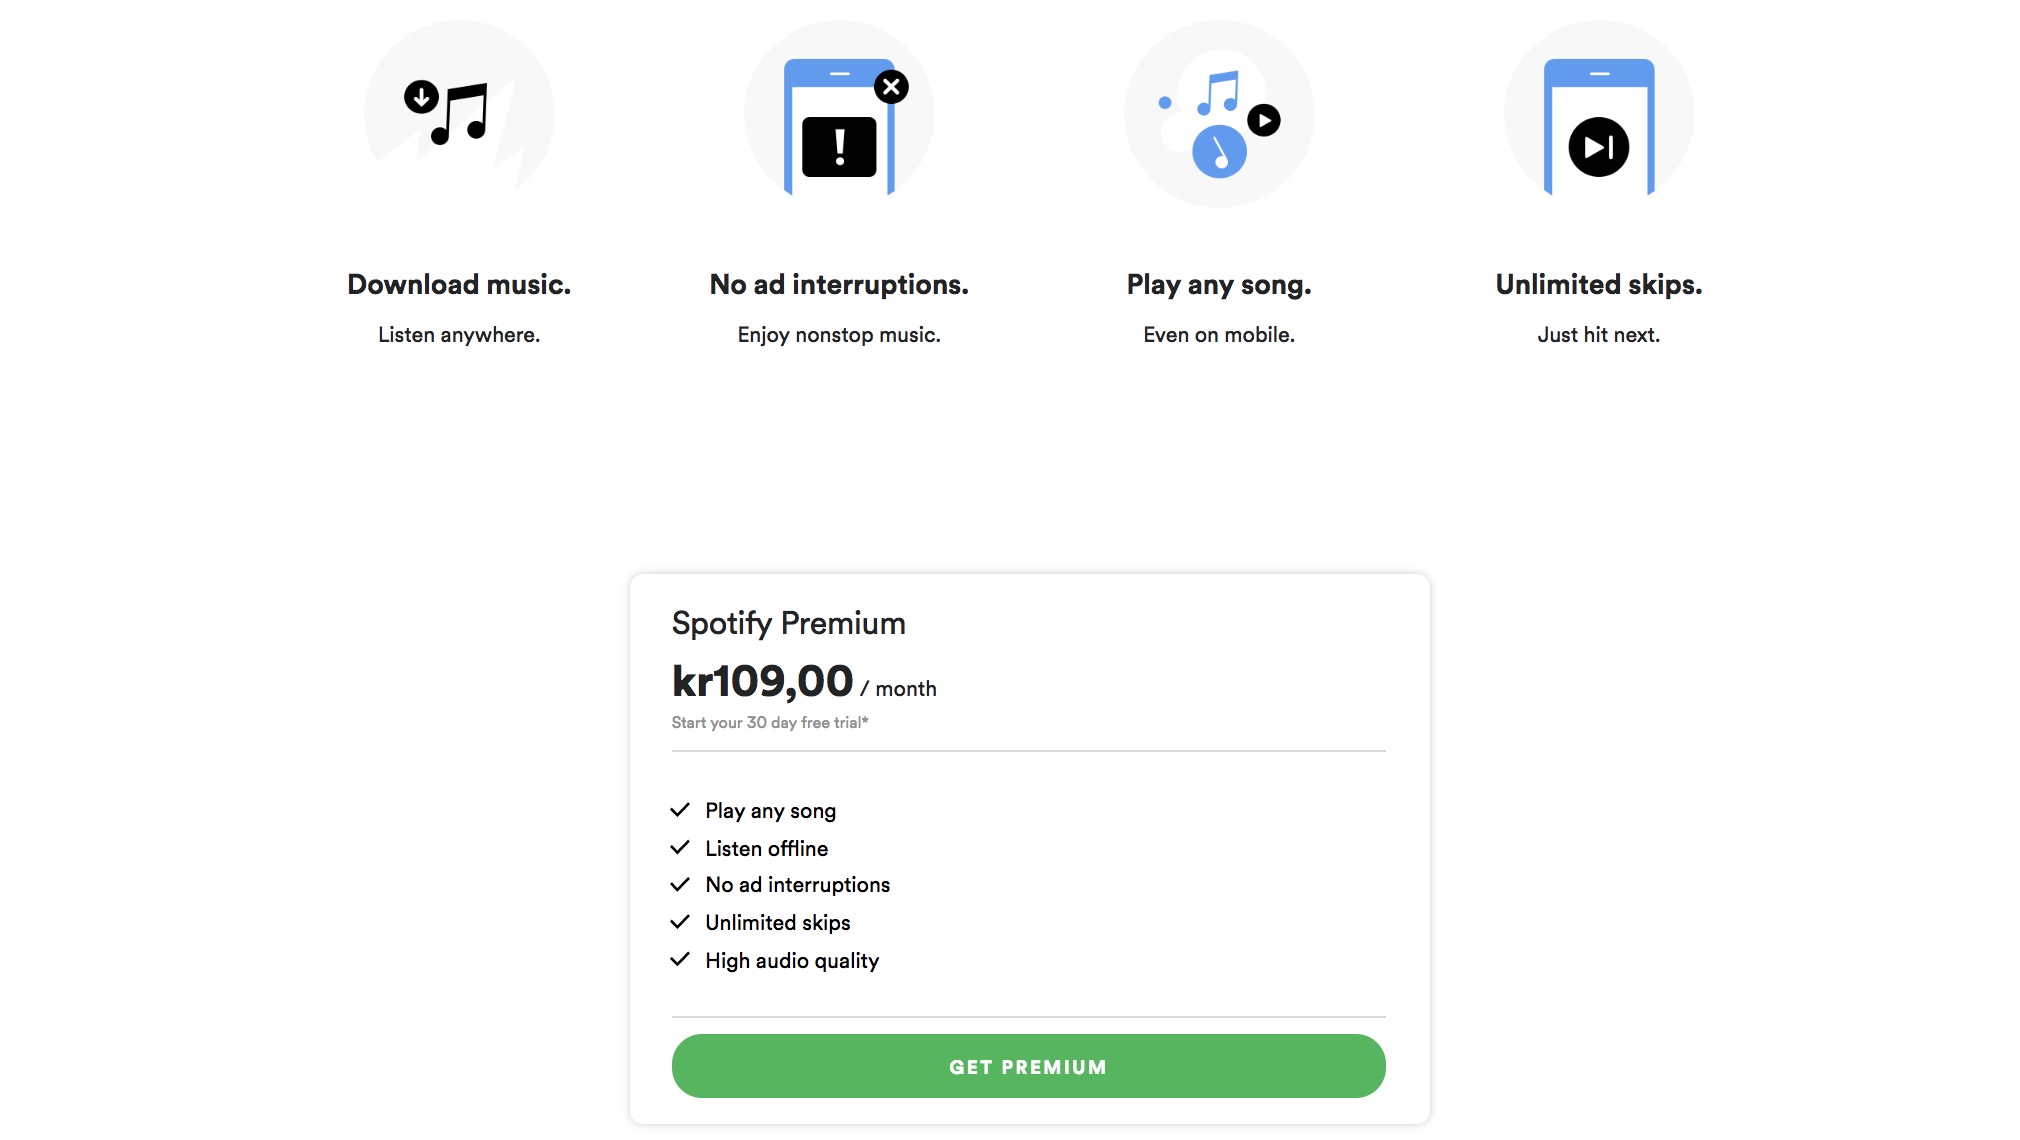Viewport: 2020px width, 1140px height.
Task: Click the Start your 30 day free trial text
Action: [x=770, y=723]
